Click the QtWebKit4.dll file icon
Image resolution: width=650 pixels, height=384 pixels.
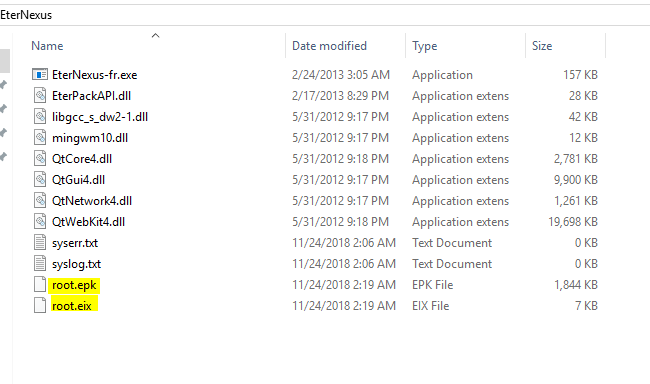tap(40, 222)
